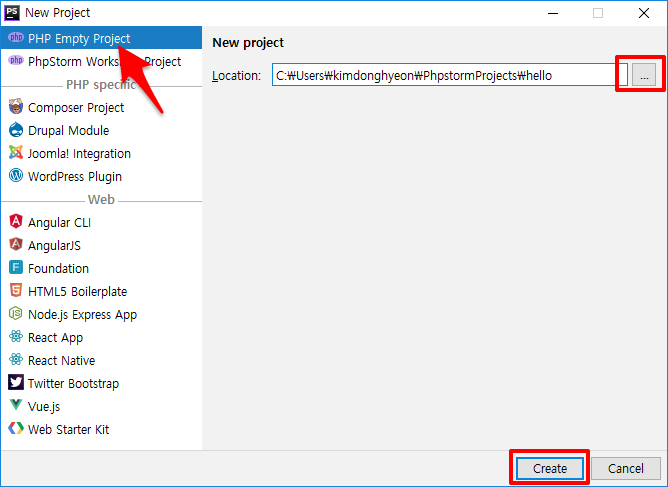Viewport: 668px width, 487px height.
Task: Choose Web Starter Kit label
Action: [x=69, y=429]
